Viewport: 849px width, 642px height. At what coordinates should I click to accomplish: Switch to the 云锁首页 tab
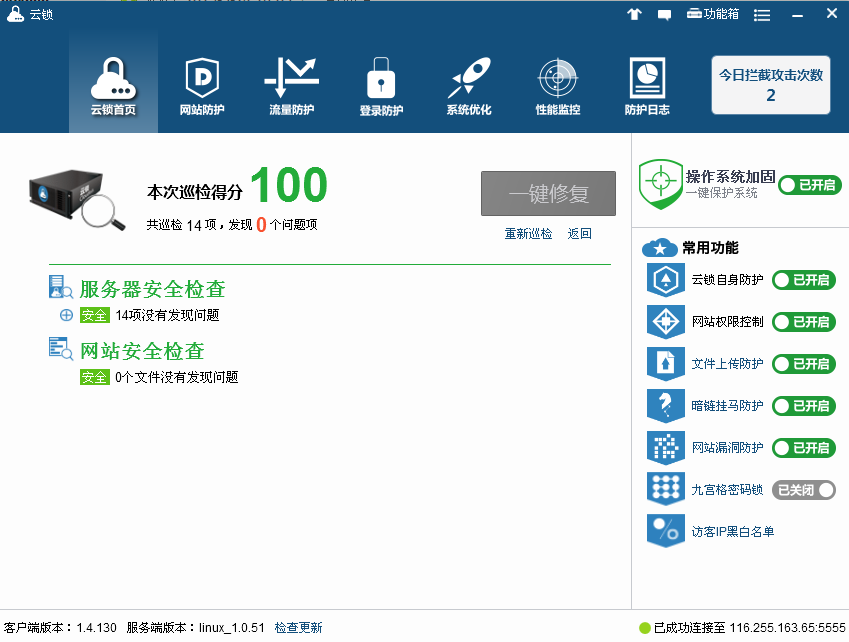113,85
